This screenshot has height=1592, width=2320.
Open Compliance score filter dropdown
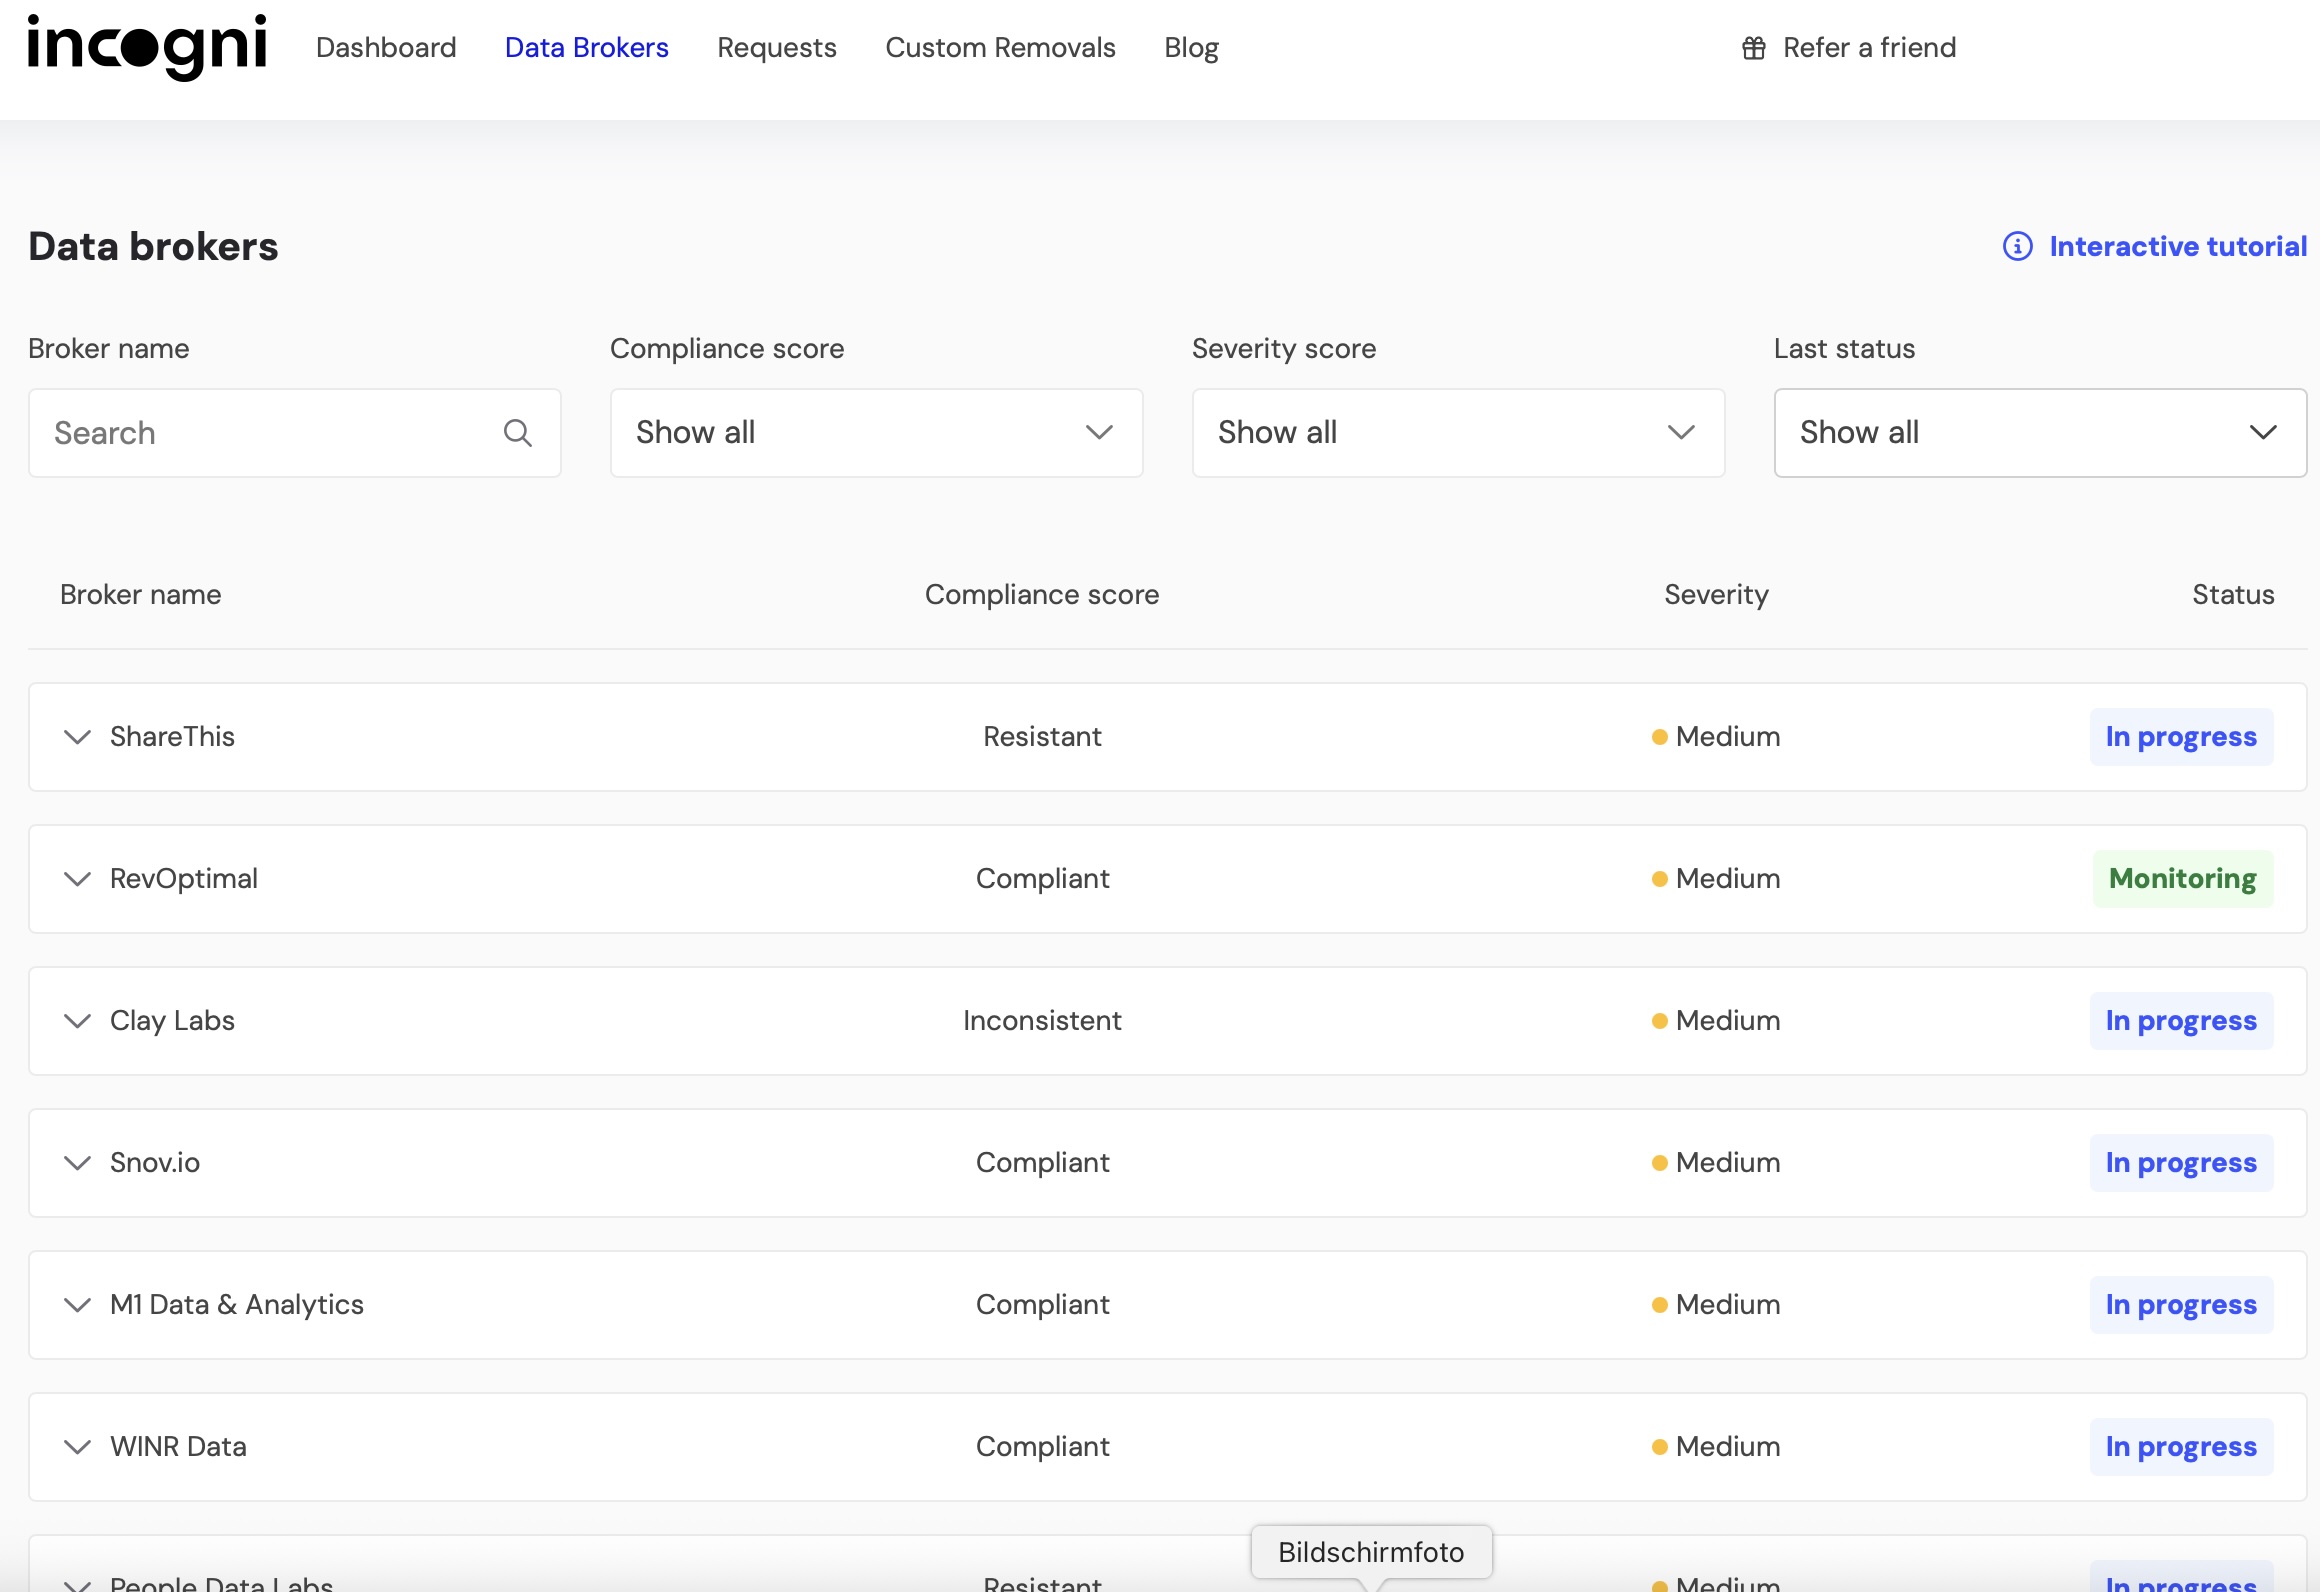point(876,433)
